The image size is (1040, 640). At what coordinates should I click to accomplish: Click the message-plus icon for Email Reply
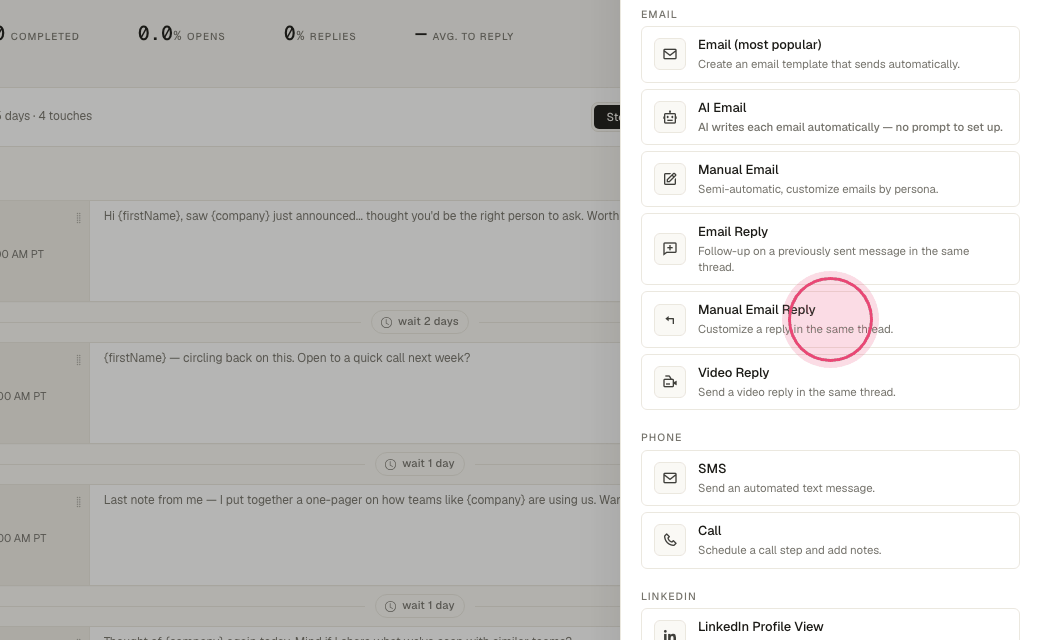tap(670, 249)
